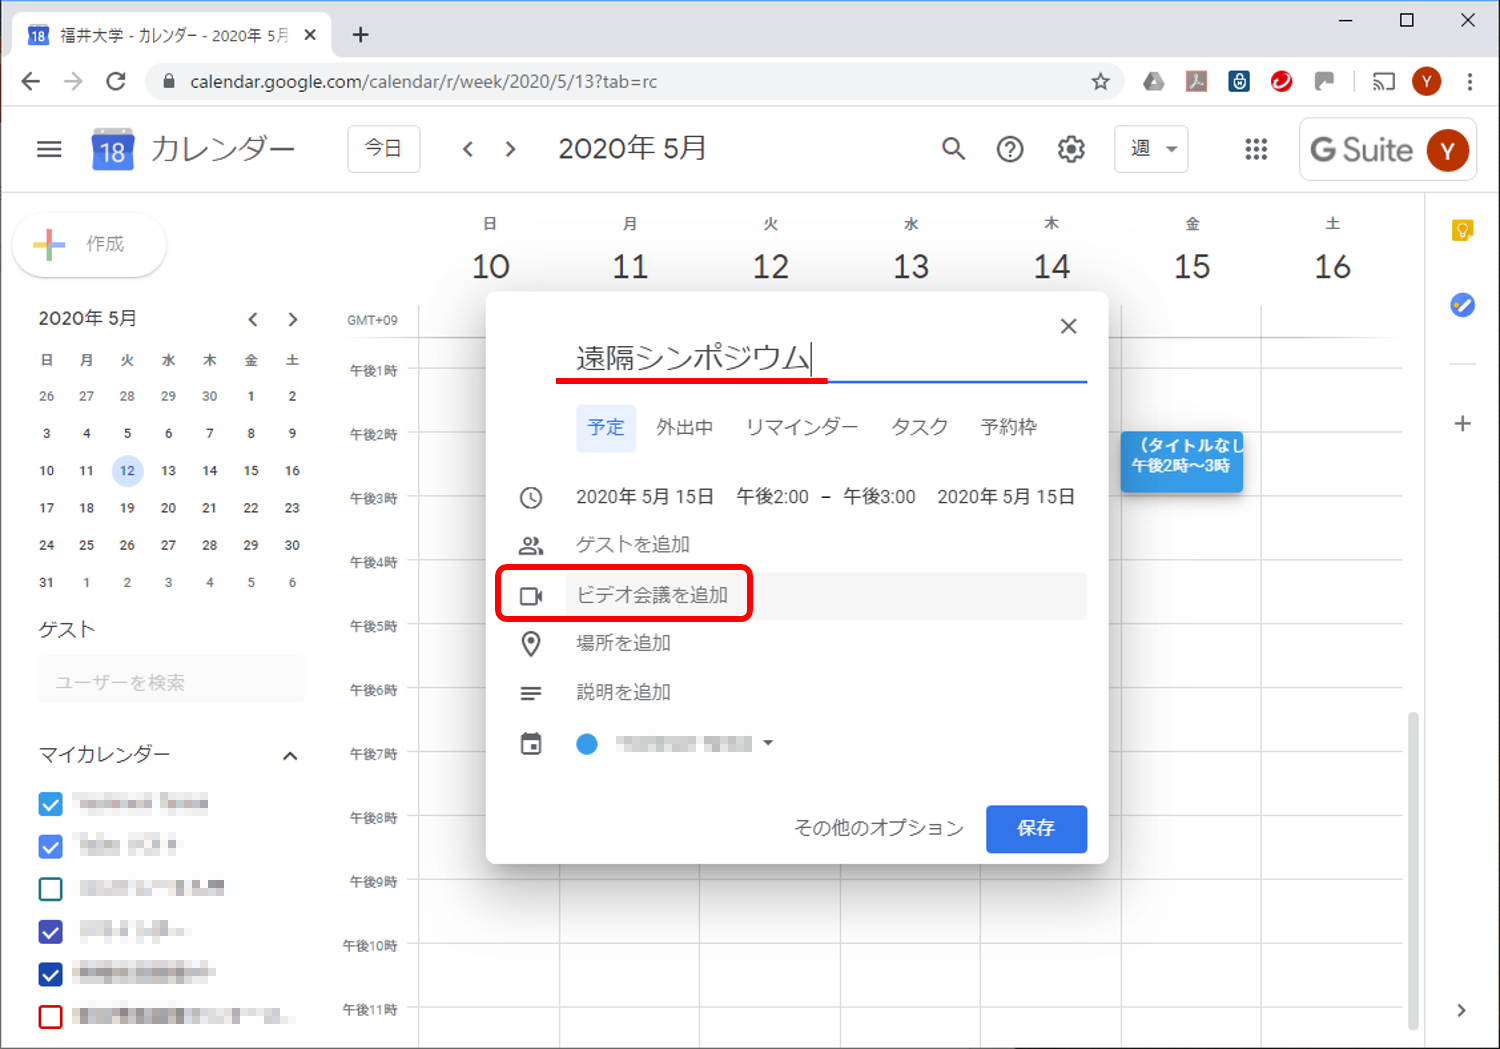Select the 外出中 tab

coord(684,428)
